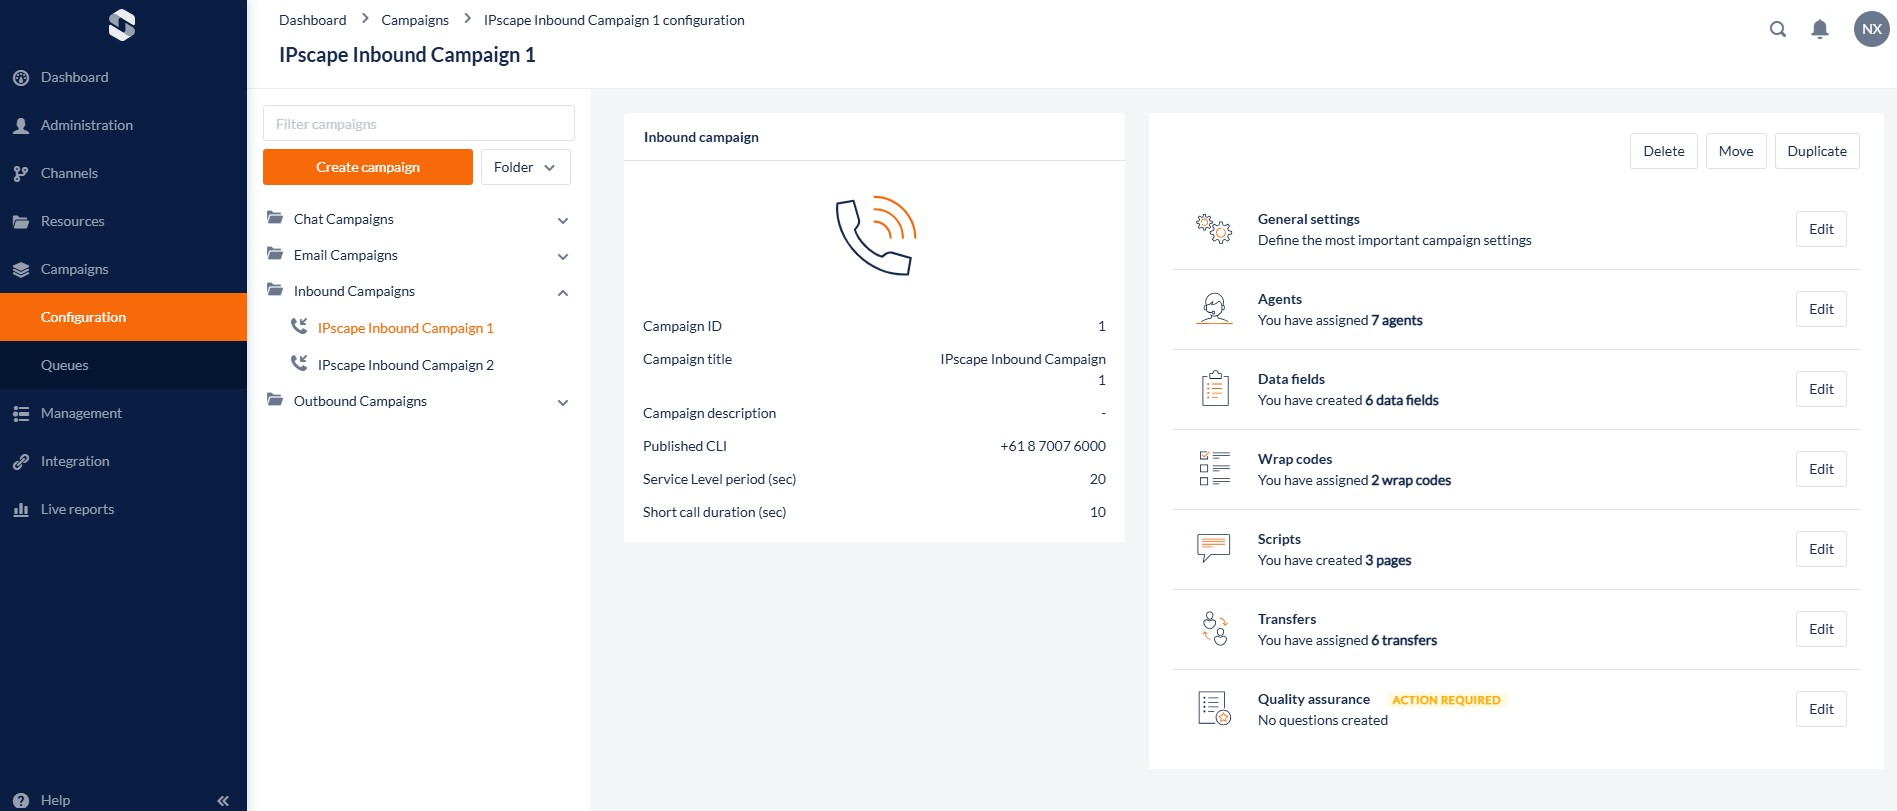Edit the Wrap codes section
The image size is (1897, 811).
click(x=1820, y=469)
